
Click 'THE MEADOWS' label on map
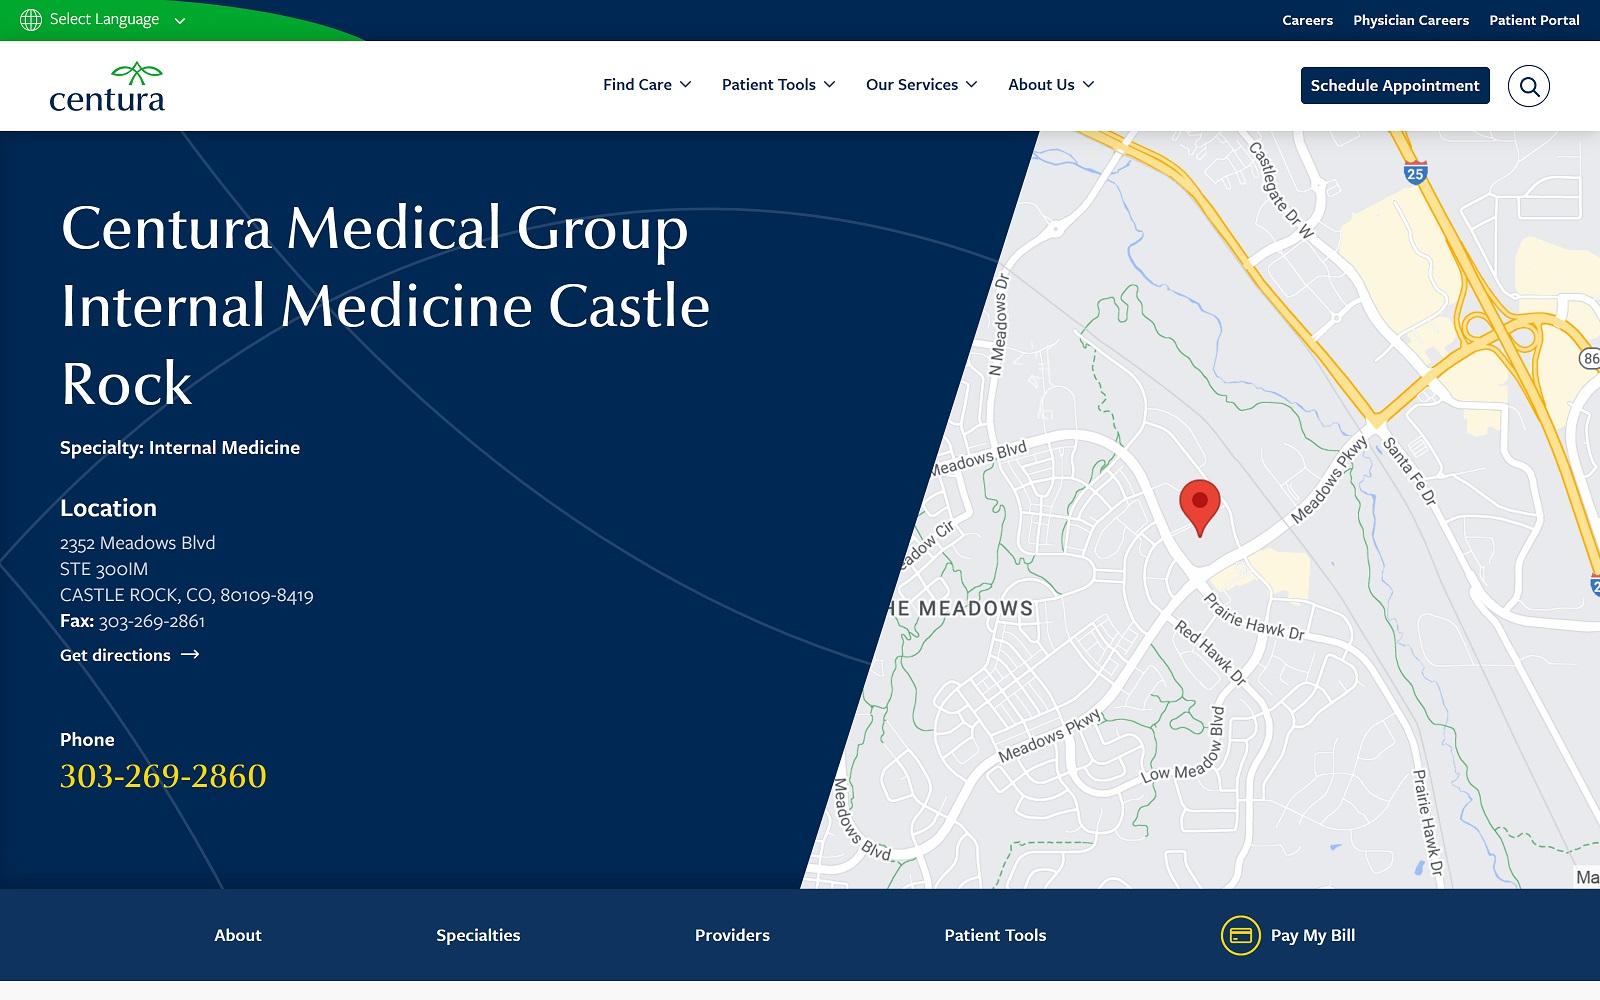pyautogui.click(x=960, y=608)
